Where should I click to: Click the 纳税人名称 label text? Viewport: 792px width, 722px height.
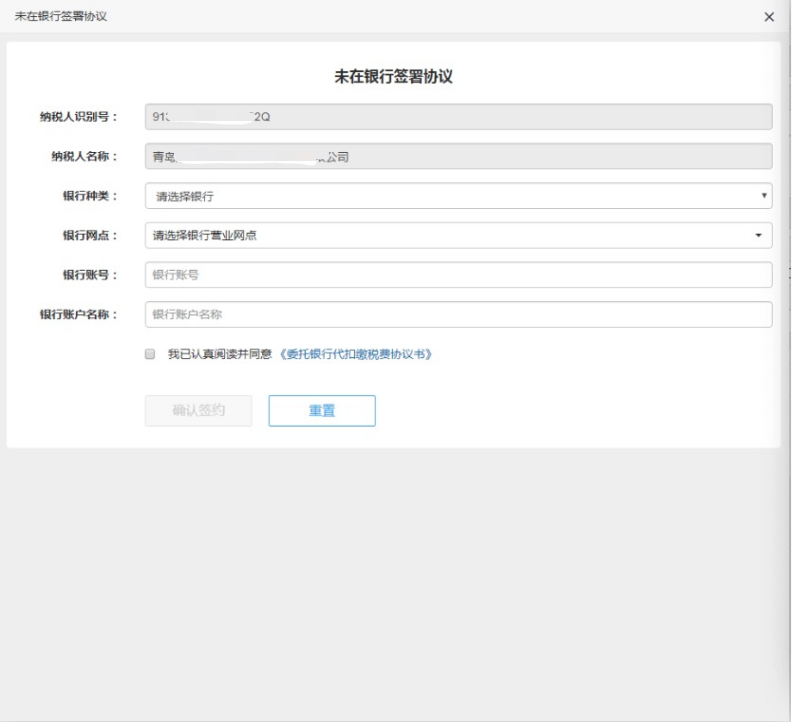[85, 157]
